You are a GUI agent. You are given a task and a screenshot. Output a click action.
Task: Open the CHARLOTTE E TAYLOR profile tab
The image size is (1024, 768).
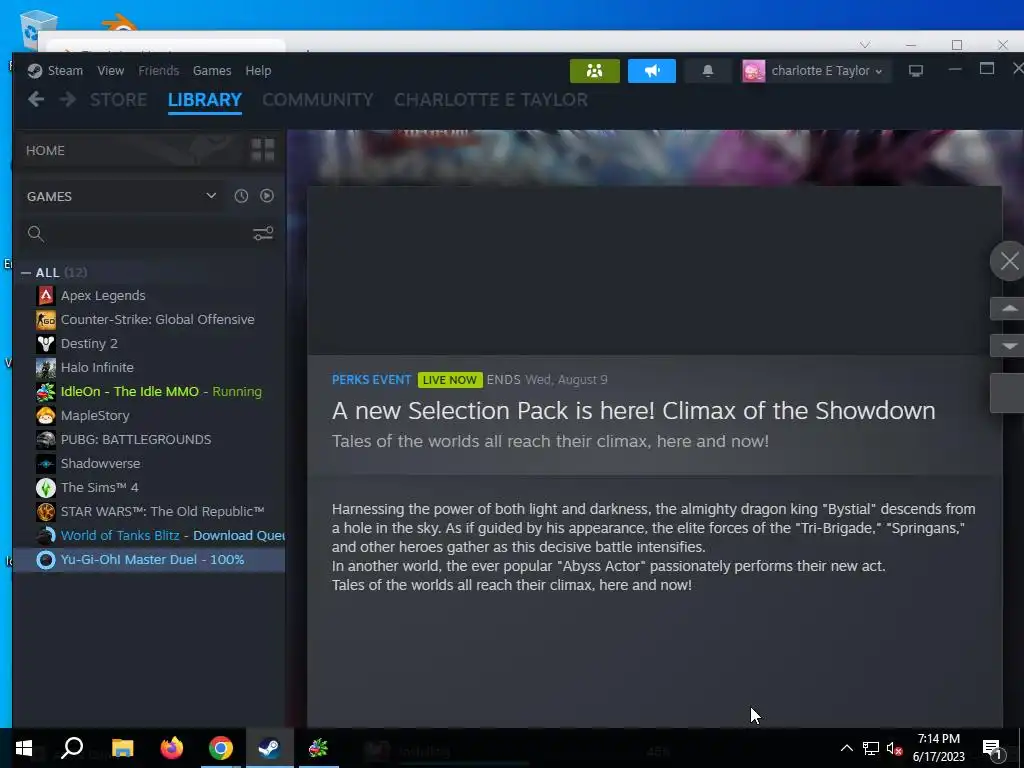pos(490,100)
